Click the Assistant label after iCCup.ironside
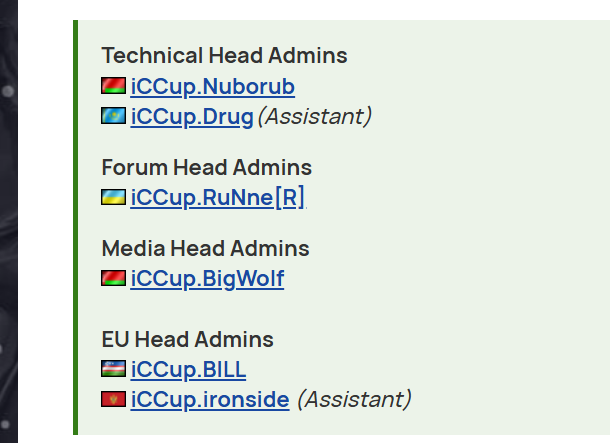The width and height of the screenshot is (610, 443). (x=354, y=399)
